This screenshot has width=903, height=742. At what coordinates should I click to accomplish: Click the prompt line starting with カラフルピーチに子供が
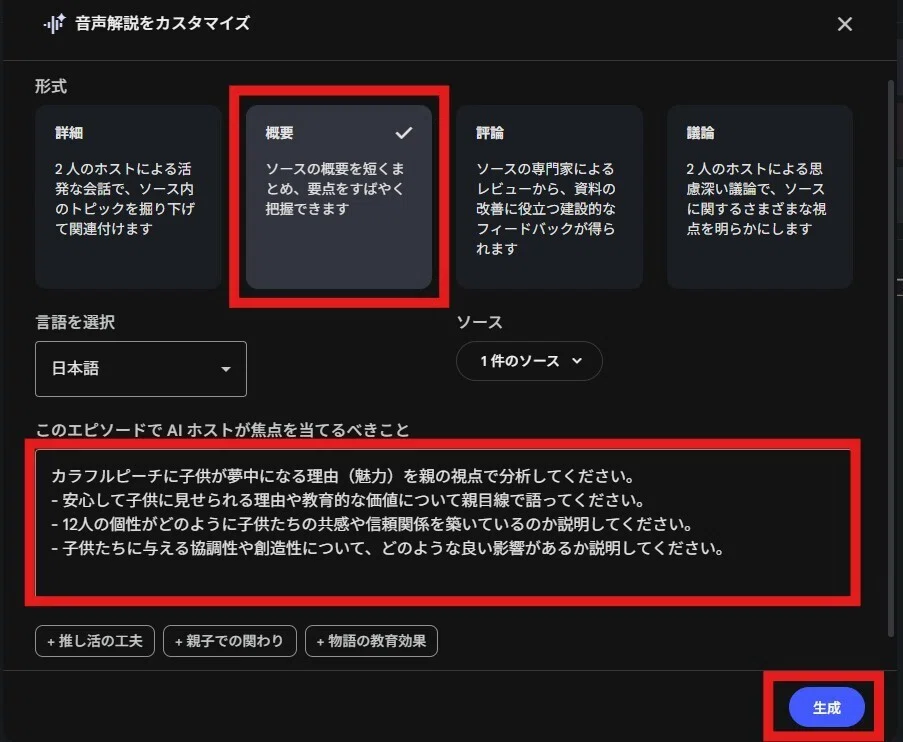343,476
